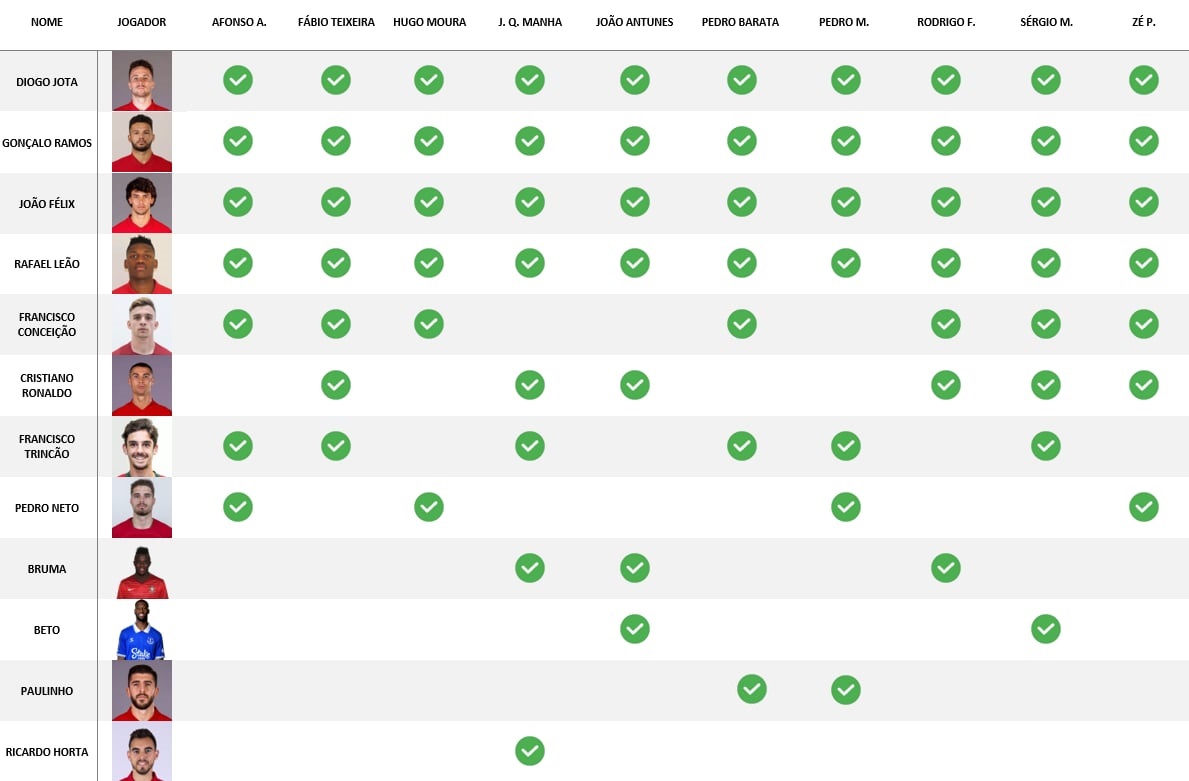Click Beto's checkmark in Sérgio M. column
Screen dimensions: 1189x781
tap(1046, 629)
